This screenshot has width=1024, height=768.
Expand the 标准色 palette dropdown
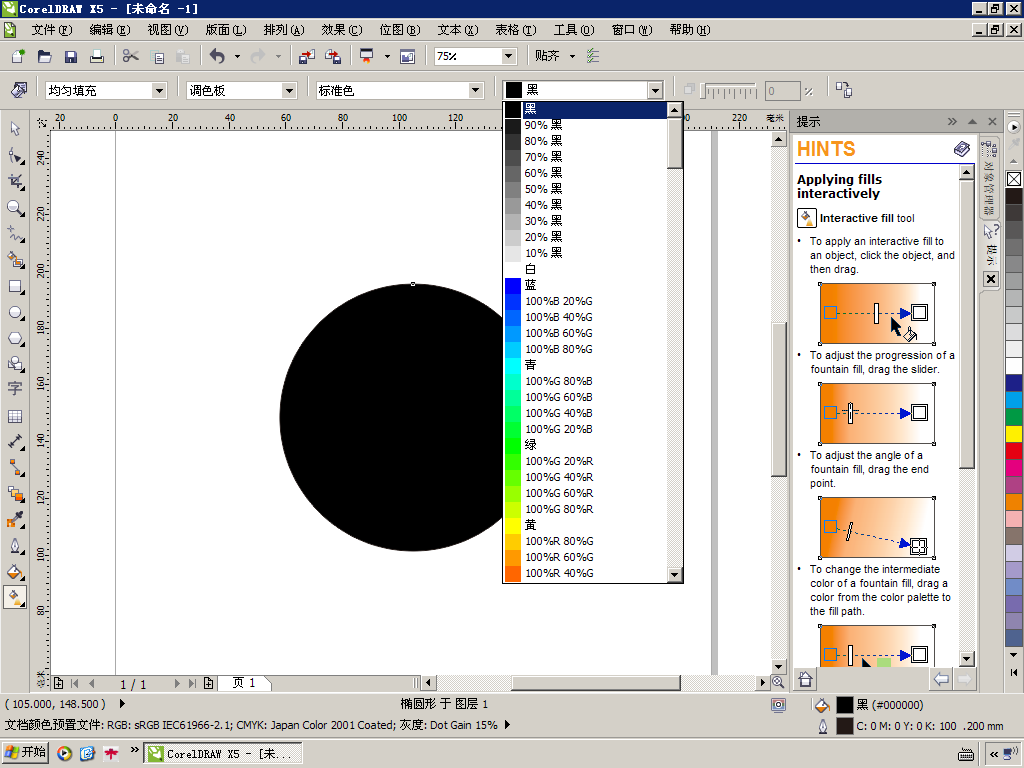(475, 90)
